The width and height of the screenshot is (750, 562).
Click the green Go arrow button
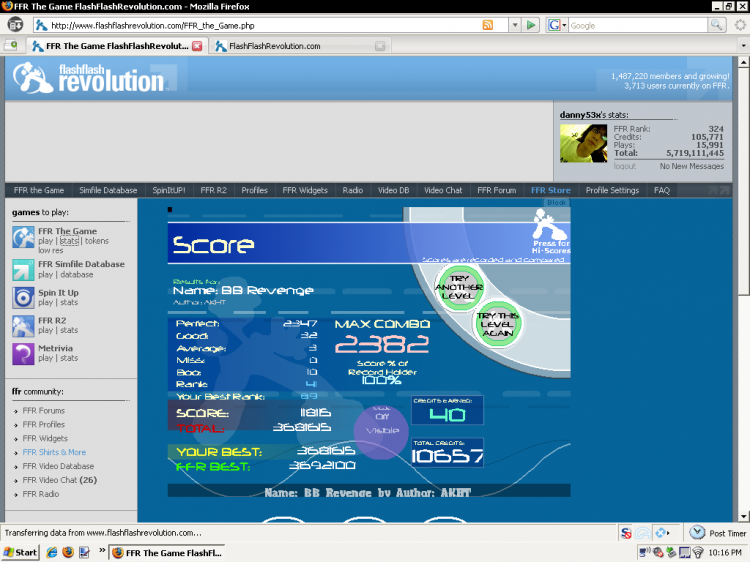pos(530,25)
